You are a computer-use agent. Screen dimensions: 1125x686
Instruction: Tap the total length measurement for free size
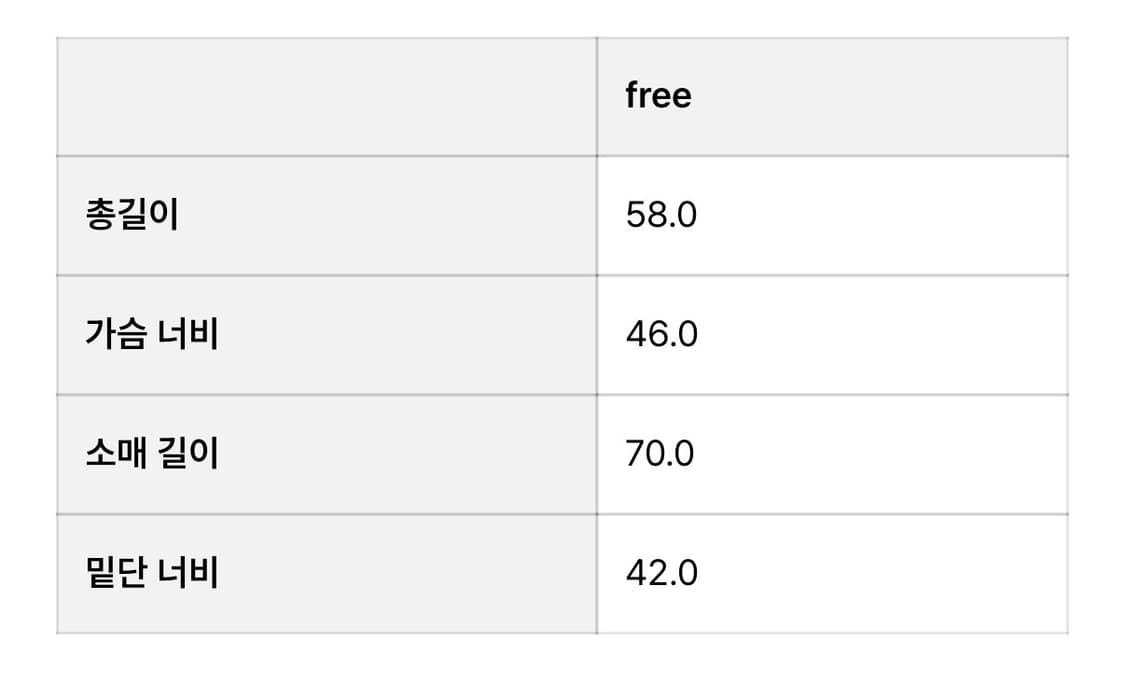tap(661, 215)
